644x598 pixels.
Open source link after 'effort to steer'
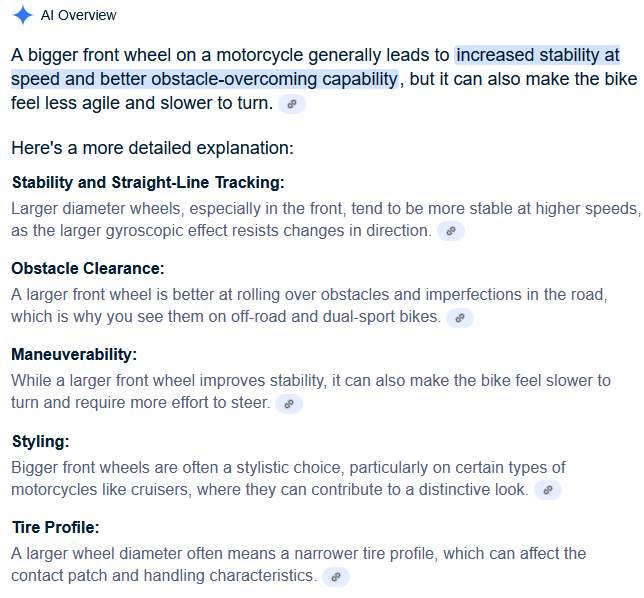(288, 404)
